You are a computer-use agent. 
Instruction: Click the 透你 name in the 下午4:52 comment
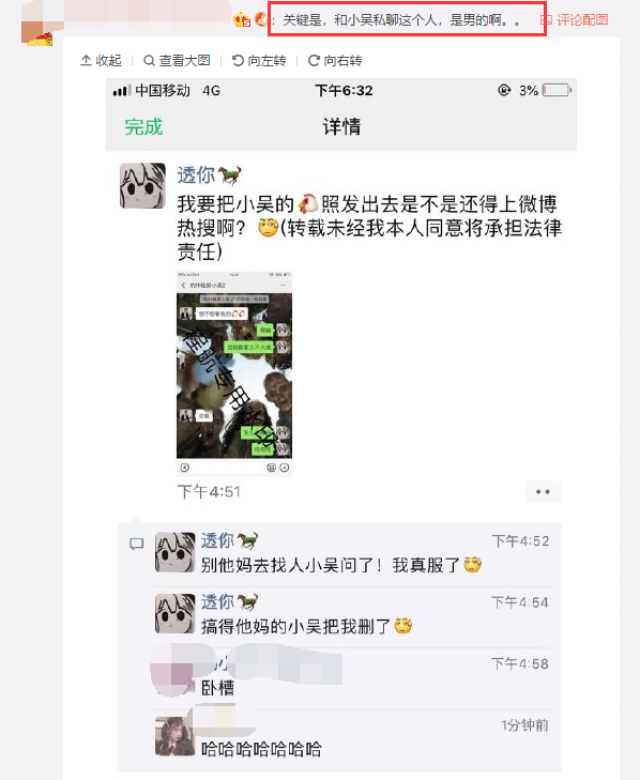(x=217, y=540)
